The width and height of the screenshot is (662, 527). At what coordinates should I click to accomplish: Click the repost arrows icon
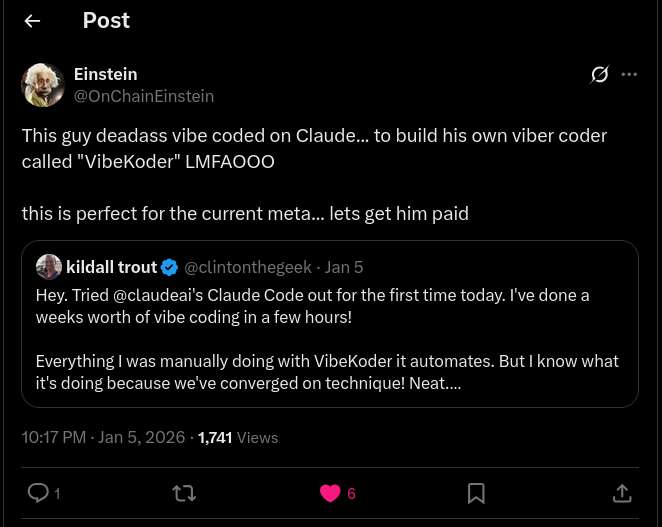click(184, 493)
